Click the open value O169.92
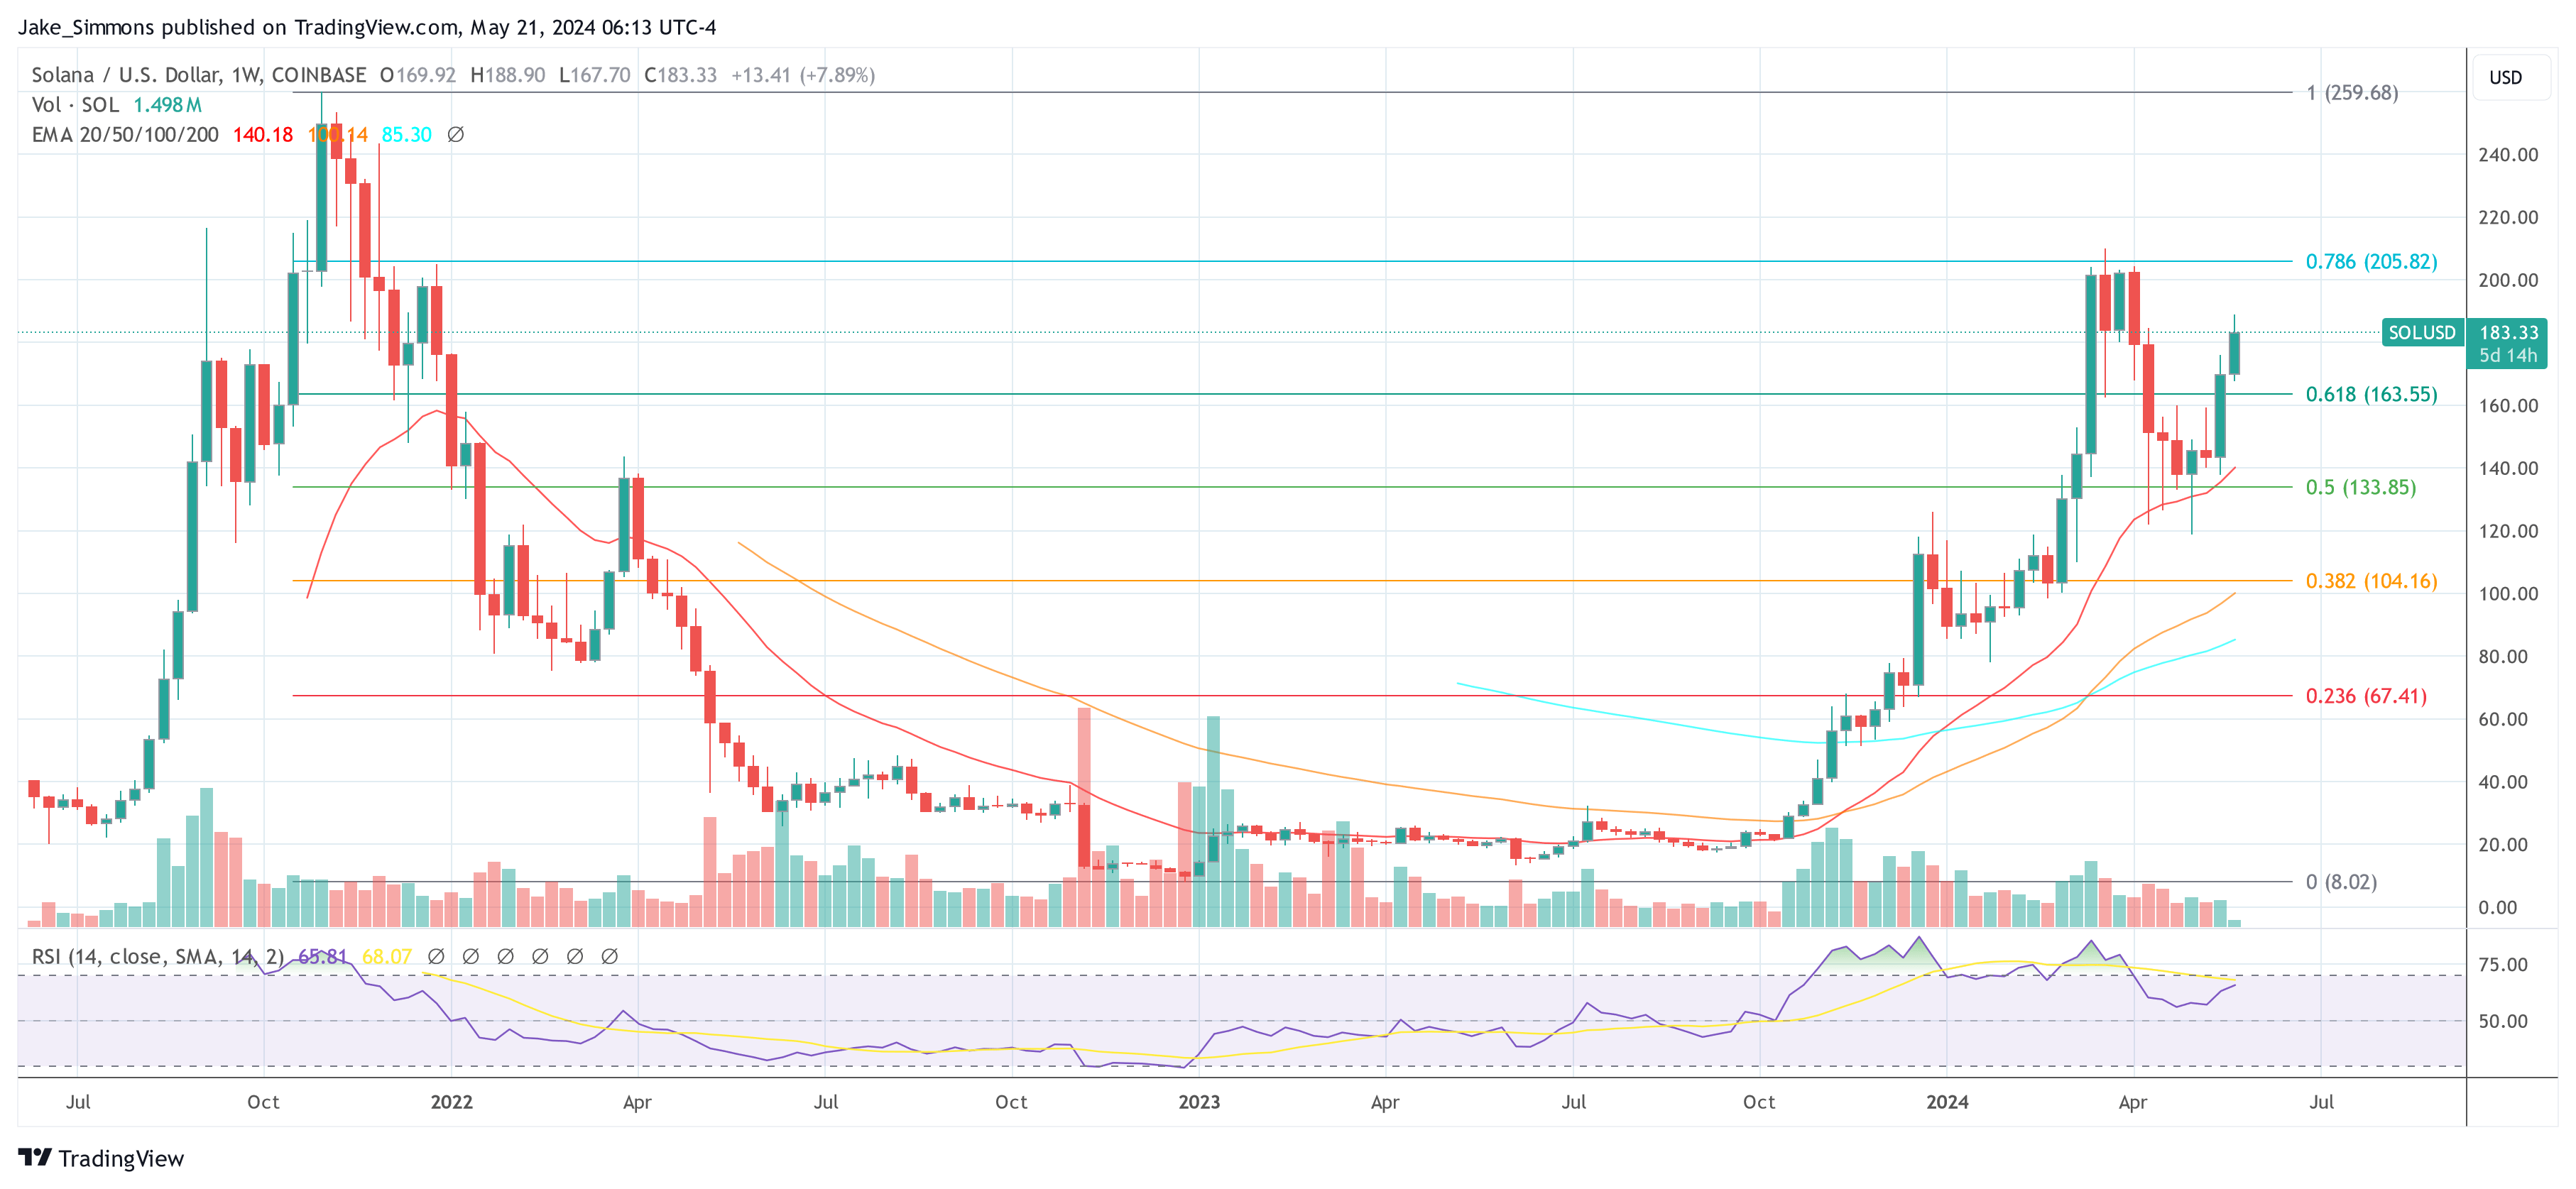 (x=417, y=75)
